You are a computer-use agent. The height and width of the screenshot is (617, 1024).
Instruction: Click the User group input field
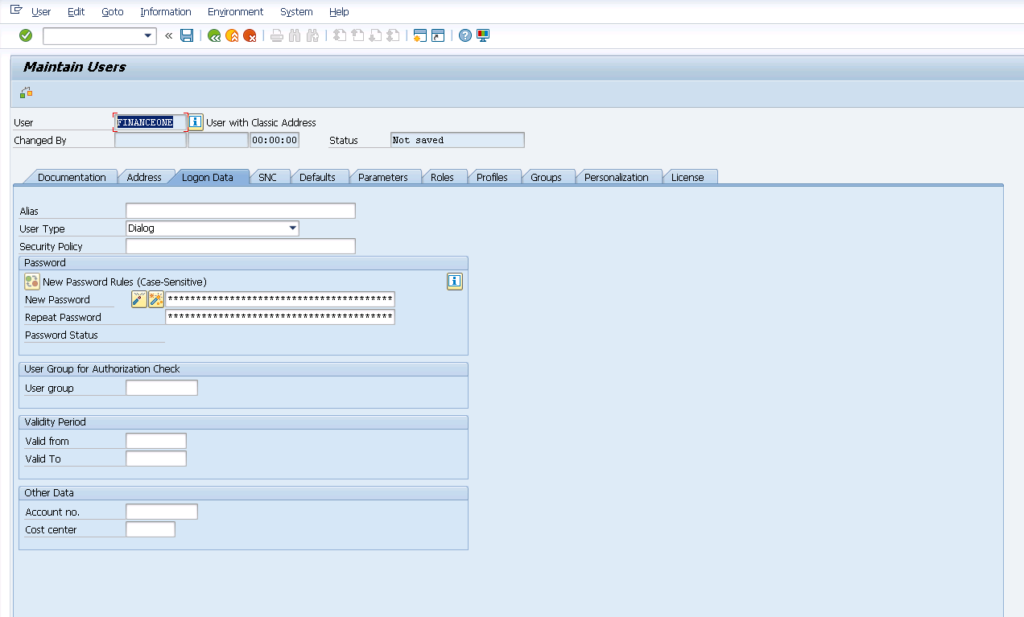pyautogui.click(x=161, y=388)
